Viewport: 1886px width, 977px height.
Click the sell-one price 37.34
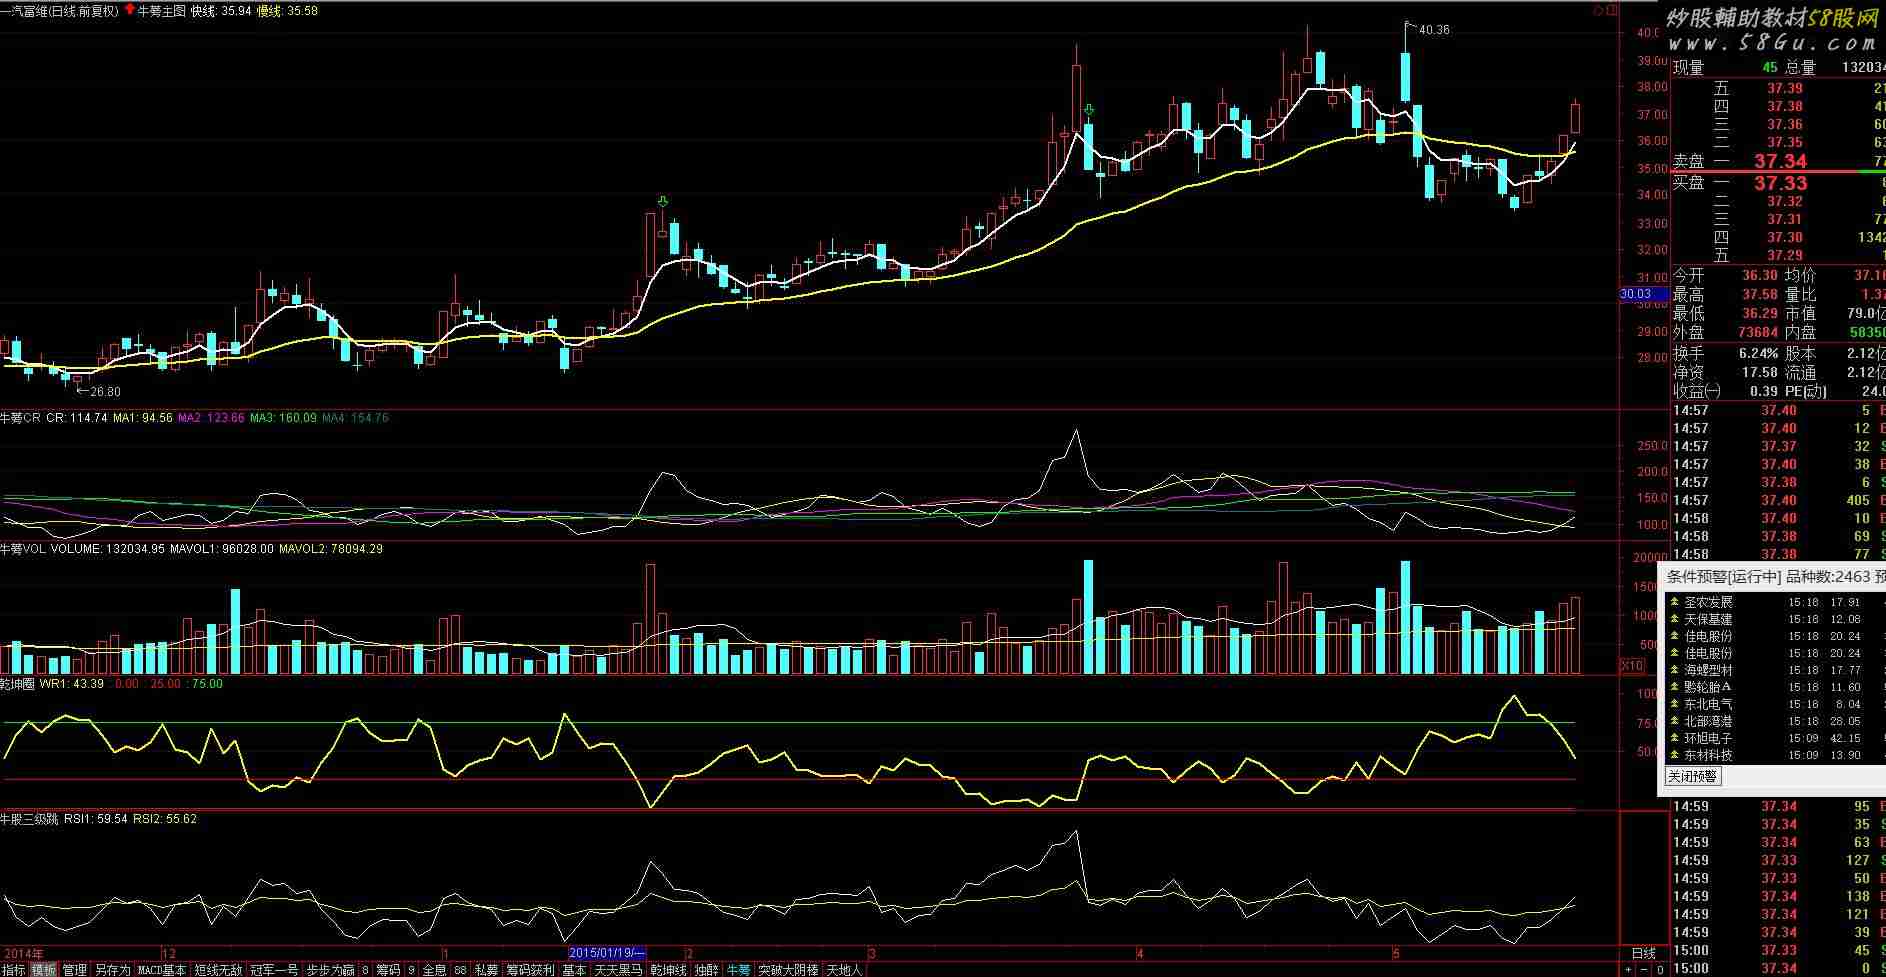[x=1781, y=161]
